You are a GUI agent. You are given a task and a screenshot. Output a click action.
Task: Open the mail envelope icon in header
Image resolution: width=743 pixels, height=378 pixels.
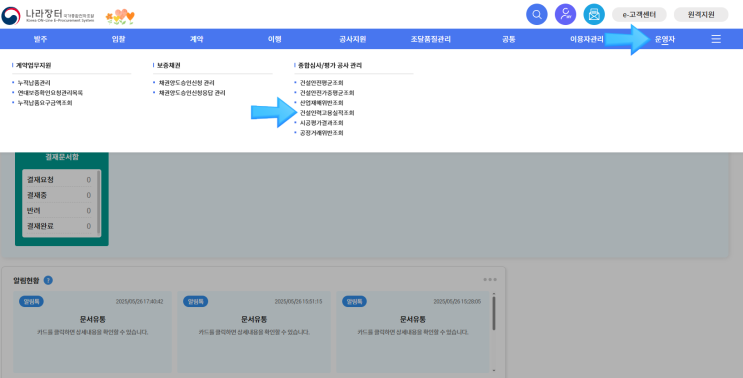tap(594, 15)
